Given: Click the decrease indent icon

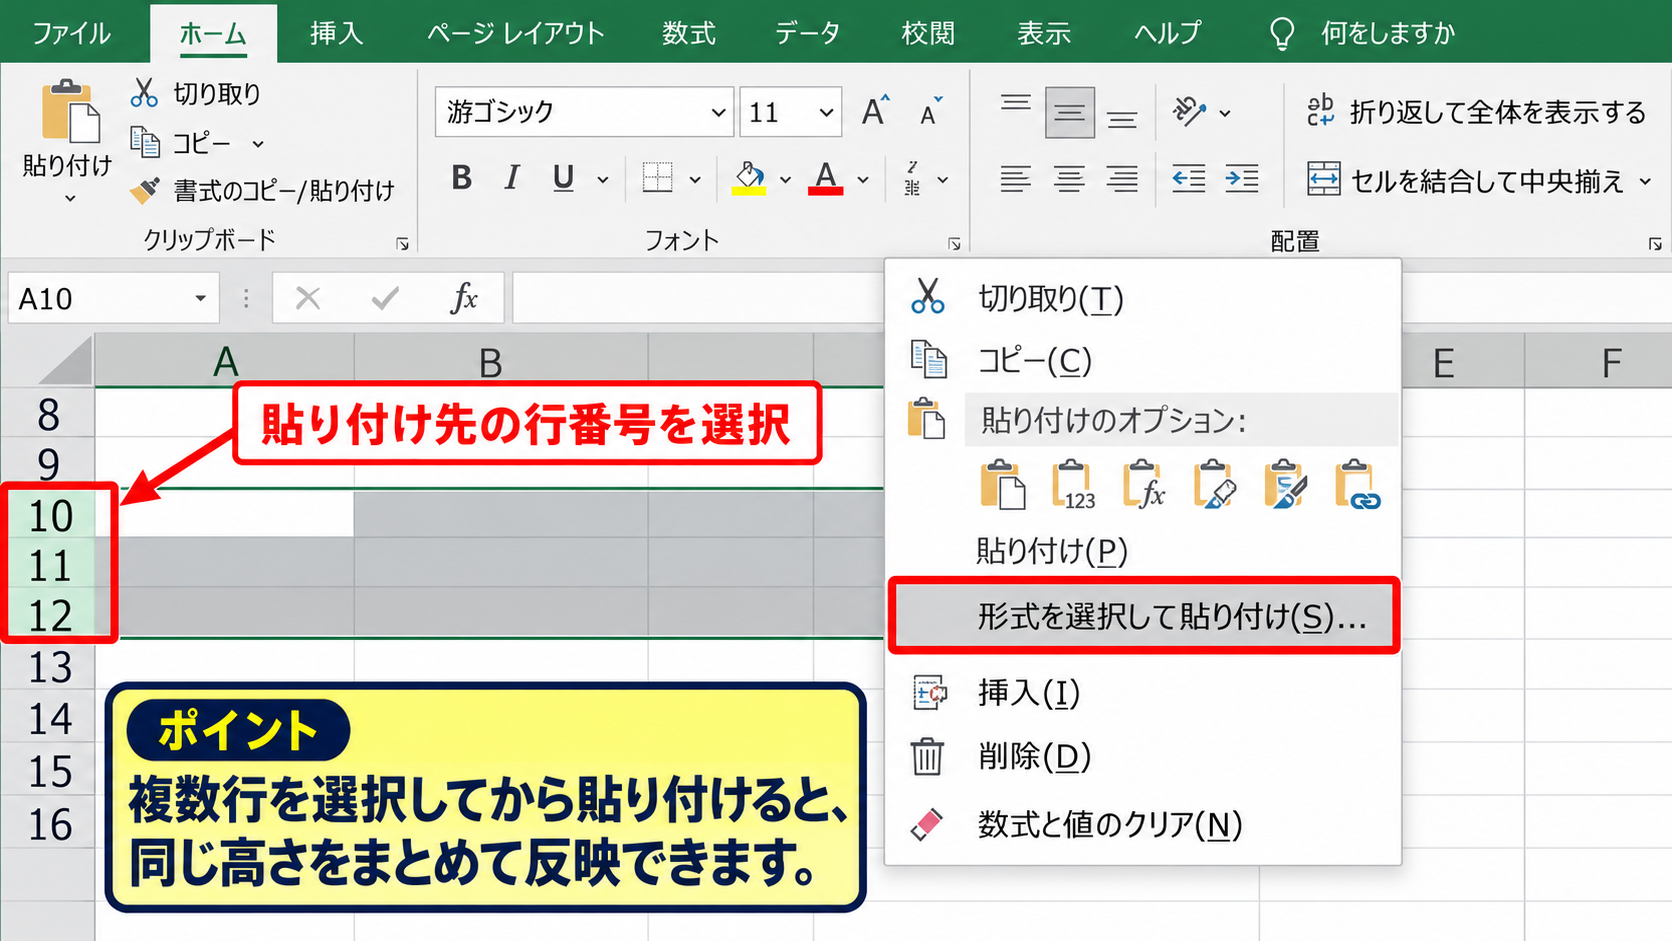Looking at the screenshot, I should click(x=1188, y=179).
